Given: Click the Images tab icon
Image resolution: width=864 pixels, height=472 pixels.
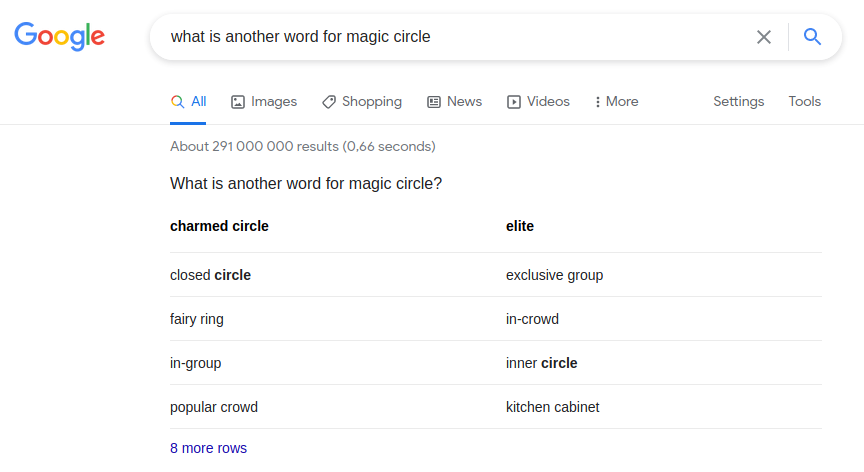Looking at the screenshot, I should [x=237, y=102].
